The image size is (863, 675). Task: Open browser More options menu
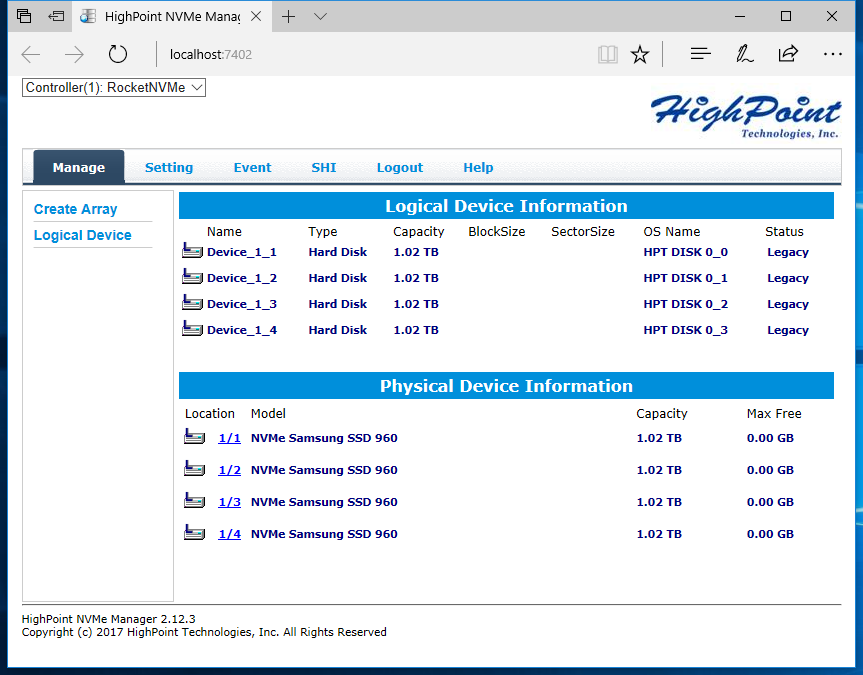[x=833, y=54]
